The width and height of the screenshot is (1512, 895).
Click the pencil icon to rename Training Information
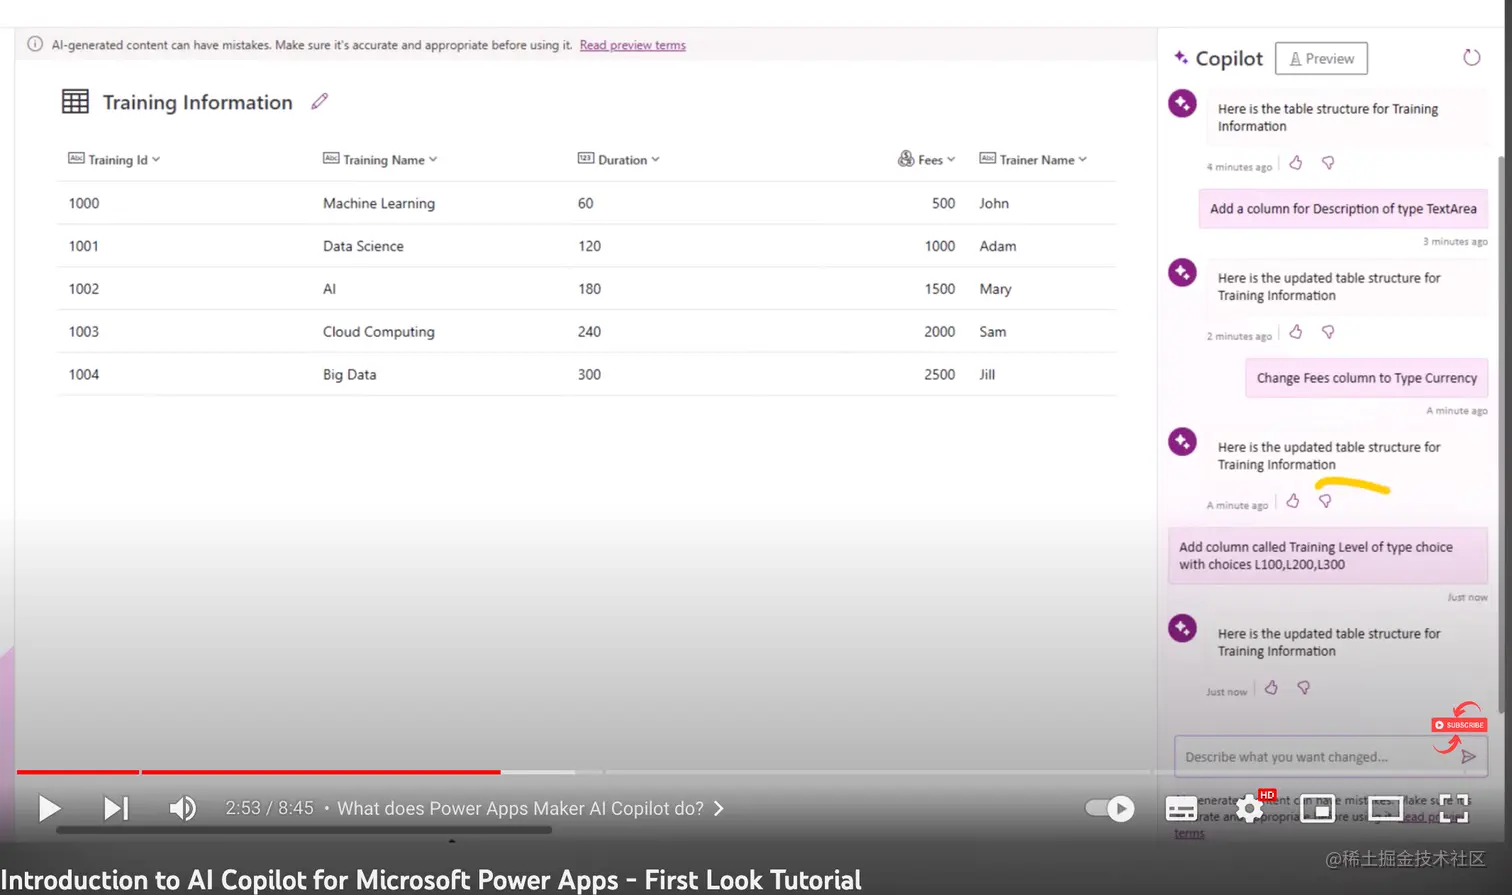319,101
